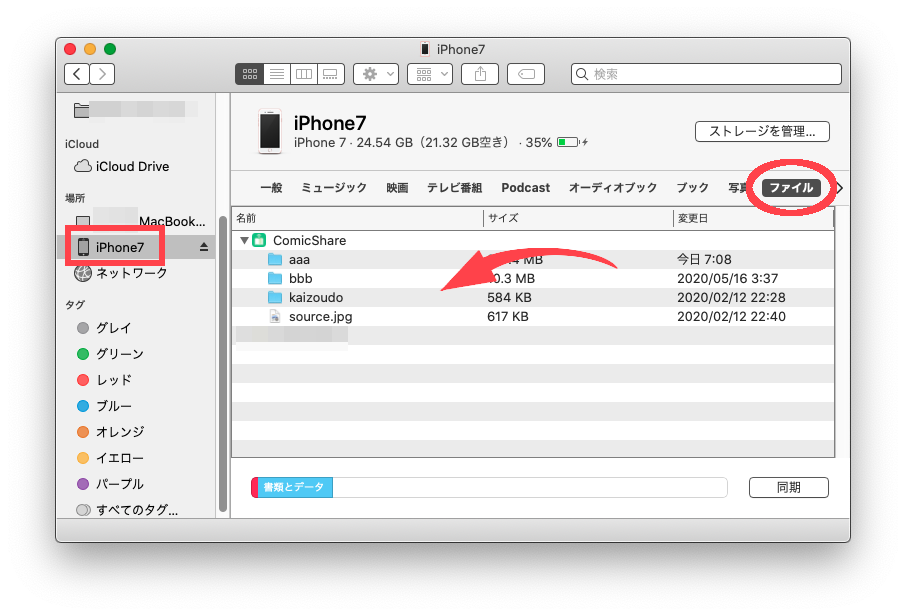Click the Share toolbar button

pos(480,74)
